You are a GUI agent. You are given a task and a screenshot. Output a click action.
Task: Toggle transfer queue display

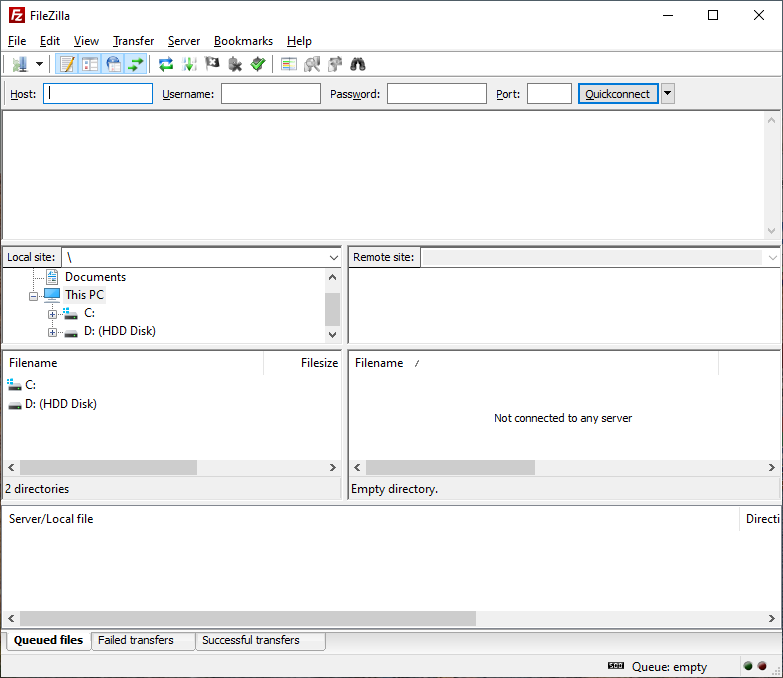pos(136,64)
